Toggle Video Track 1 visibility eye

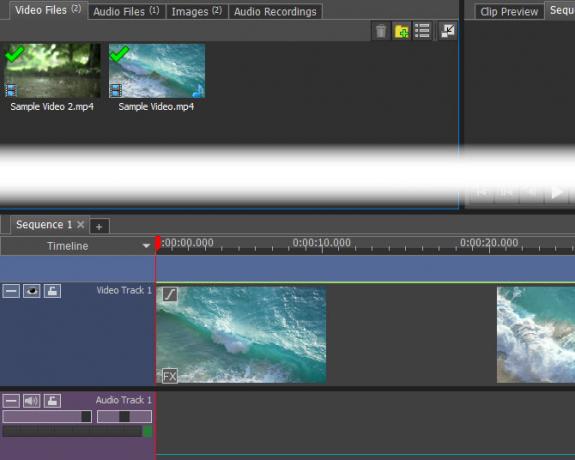pyautogui.click(x=32, y=291)
